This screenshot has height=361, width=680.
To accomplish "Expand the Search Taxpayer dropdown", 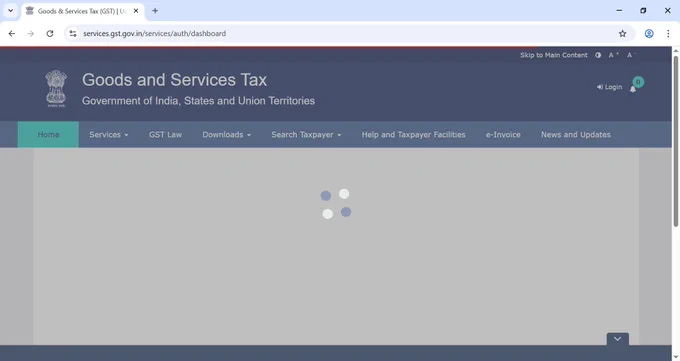I will (306, 135).
